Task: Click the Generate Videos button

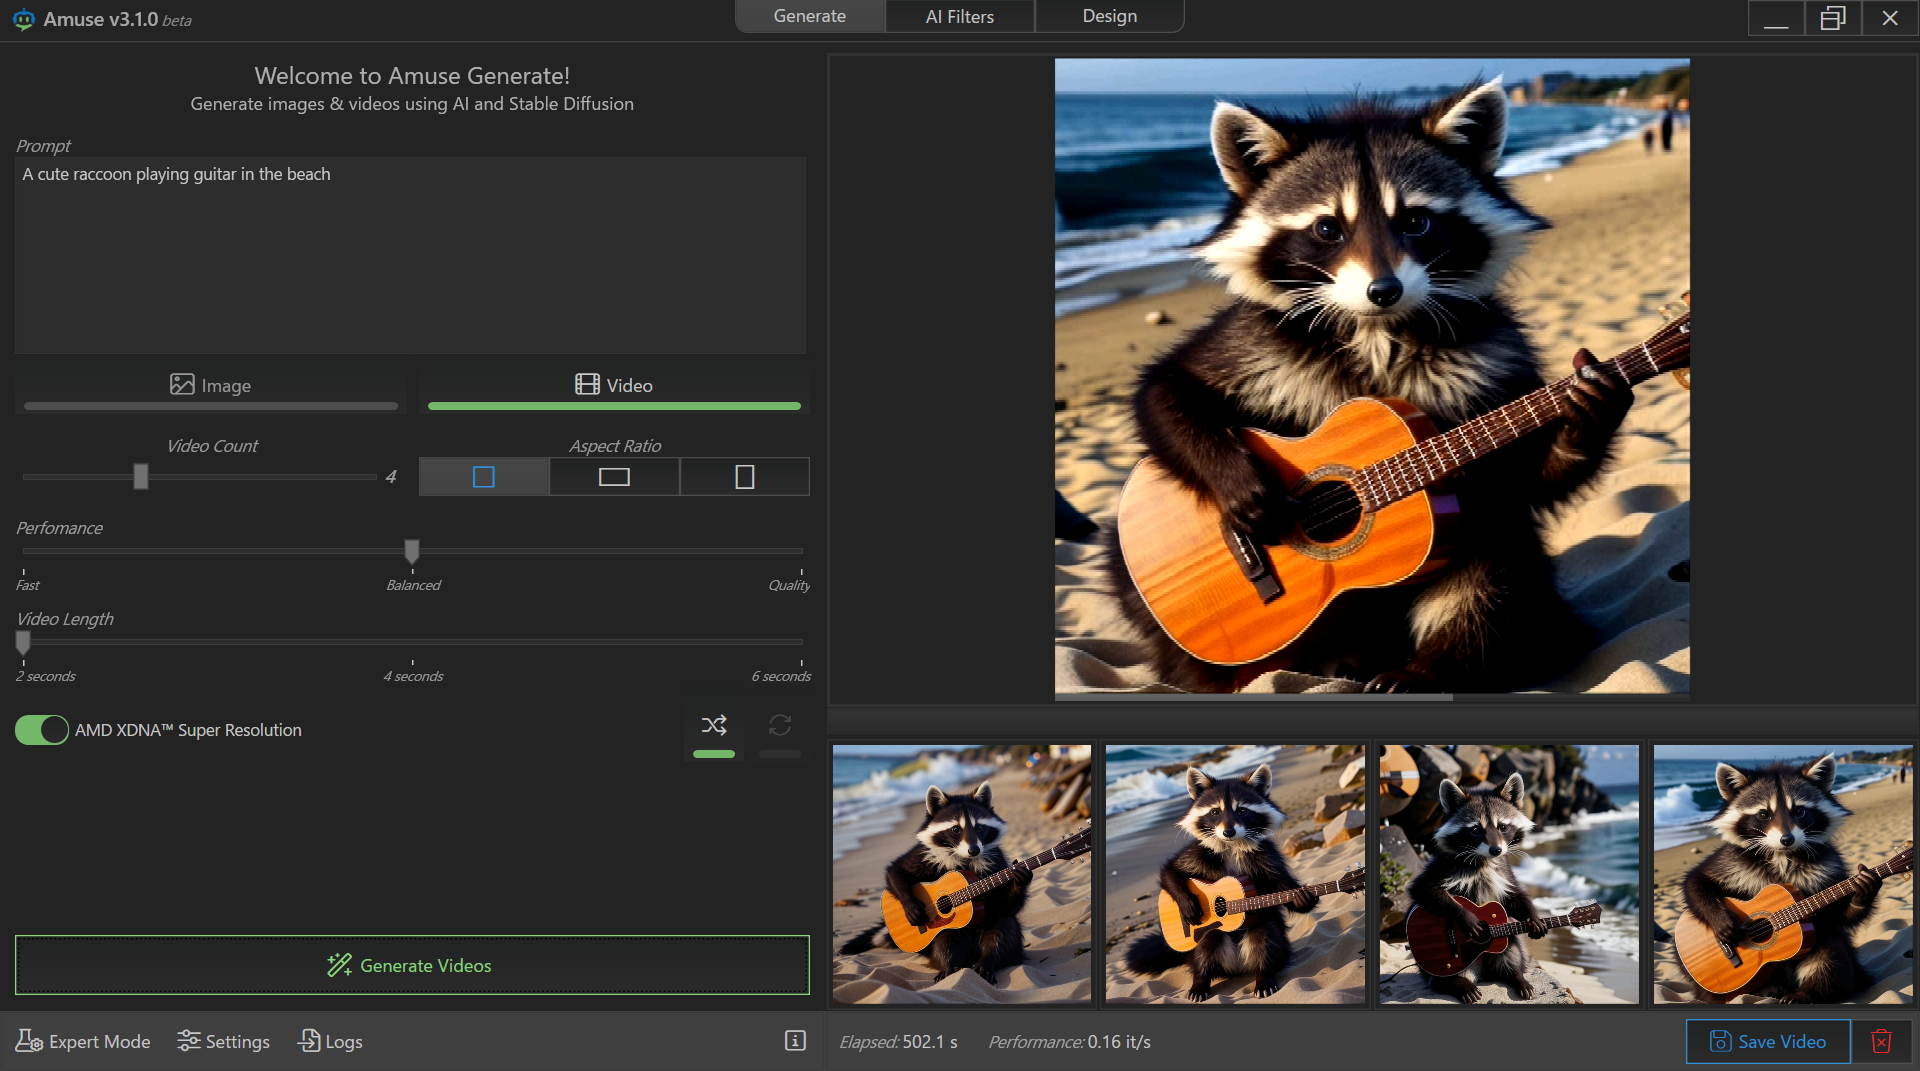Action: tap(411, 965)
